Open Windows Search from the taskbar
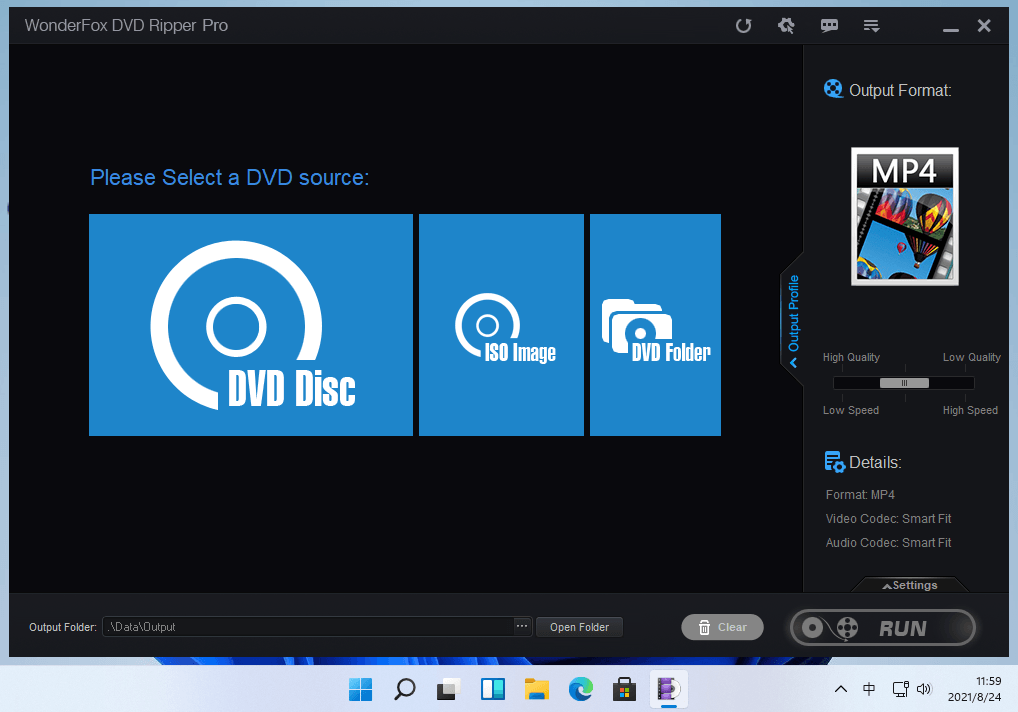The image size is (1018, 712). pyautogui.click(x=404, y=689)
